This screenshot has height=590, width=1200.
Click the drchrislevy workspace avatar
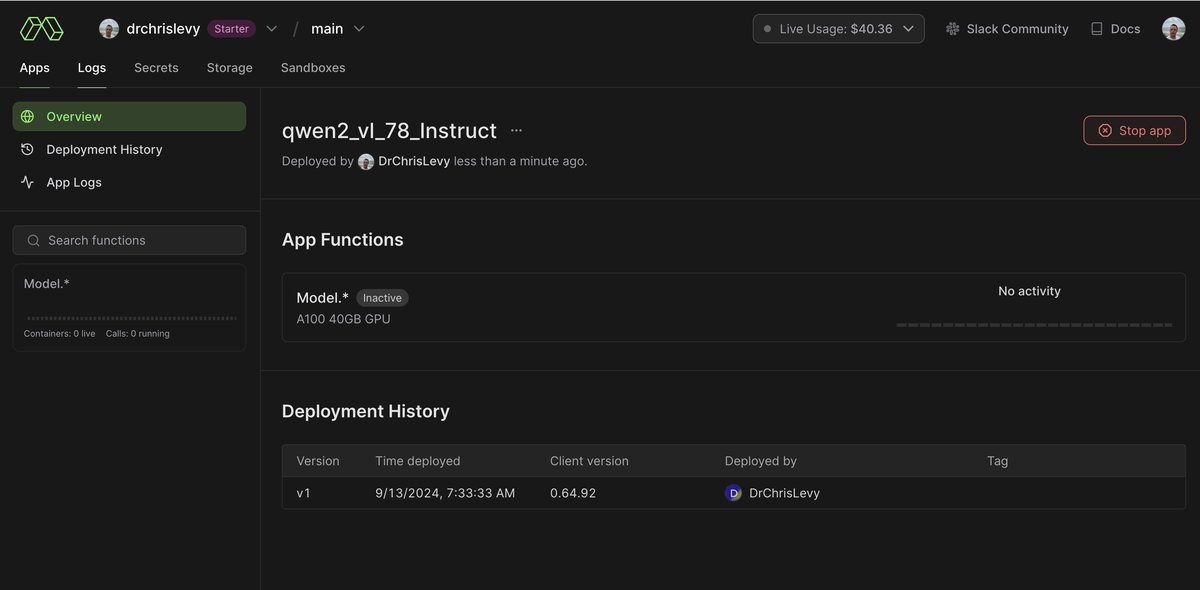point(109,29)
